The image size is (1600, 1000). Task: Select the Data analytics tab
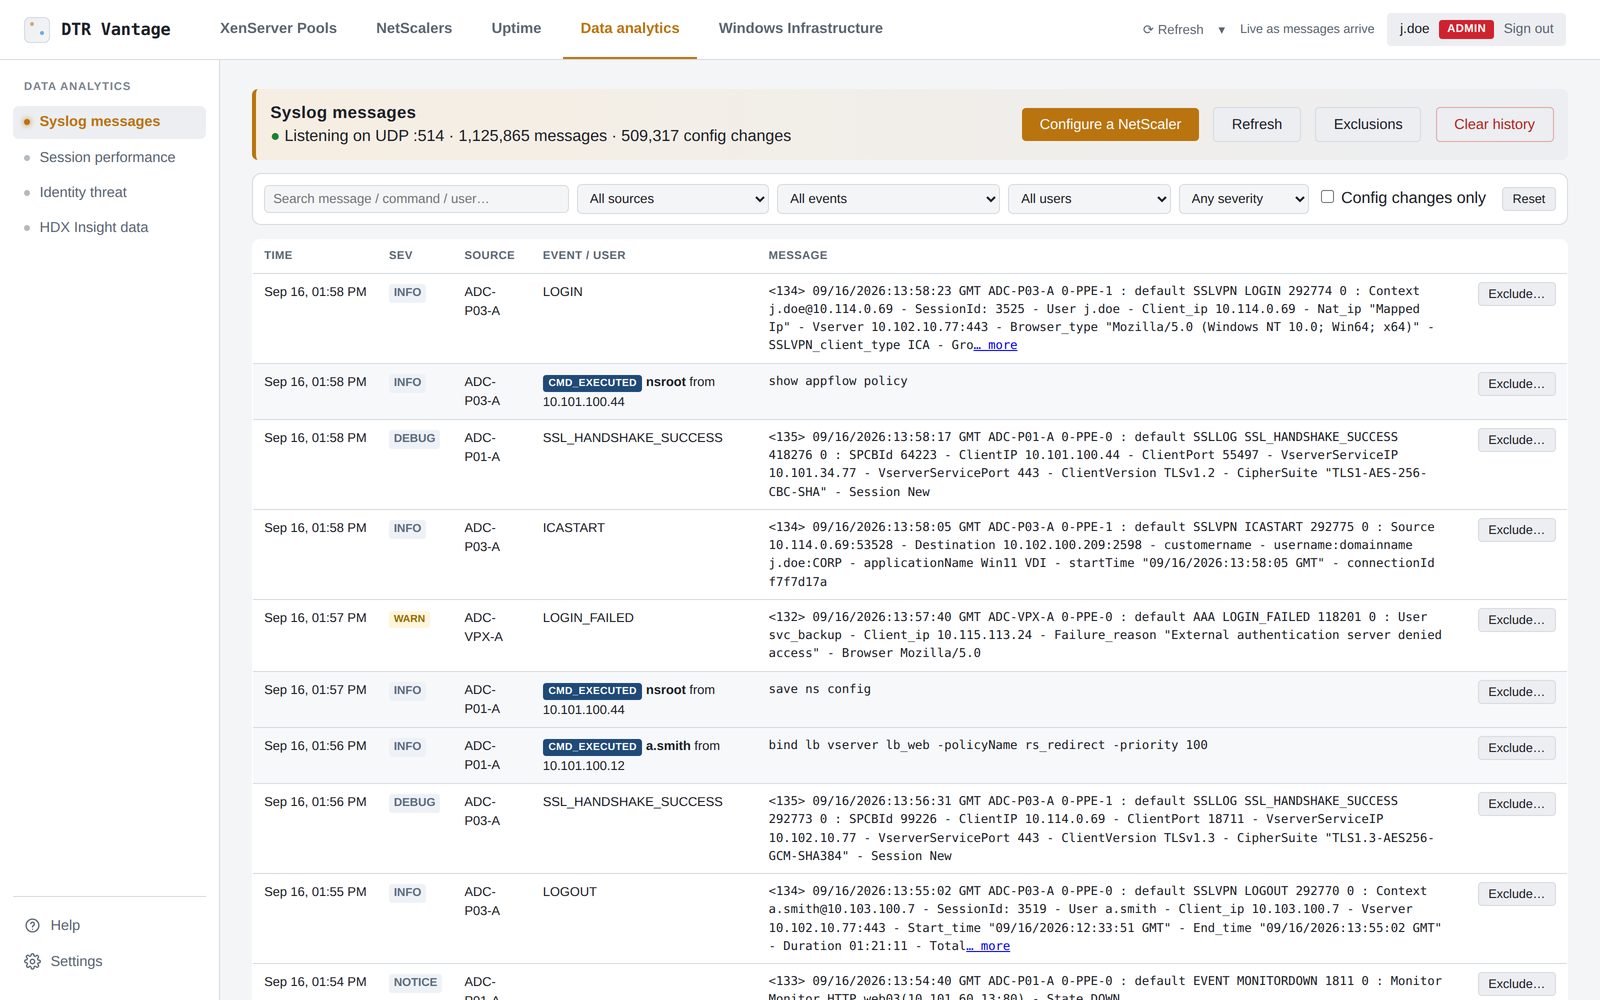point(630,28)
